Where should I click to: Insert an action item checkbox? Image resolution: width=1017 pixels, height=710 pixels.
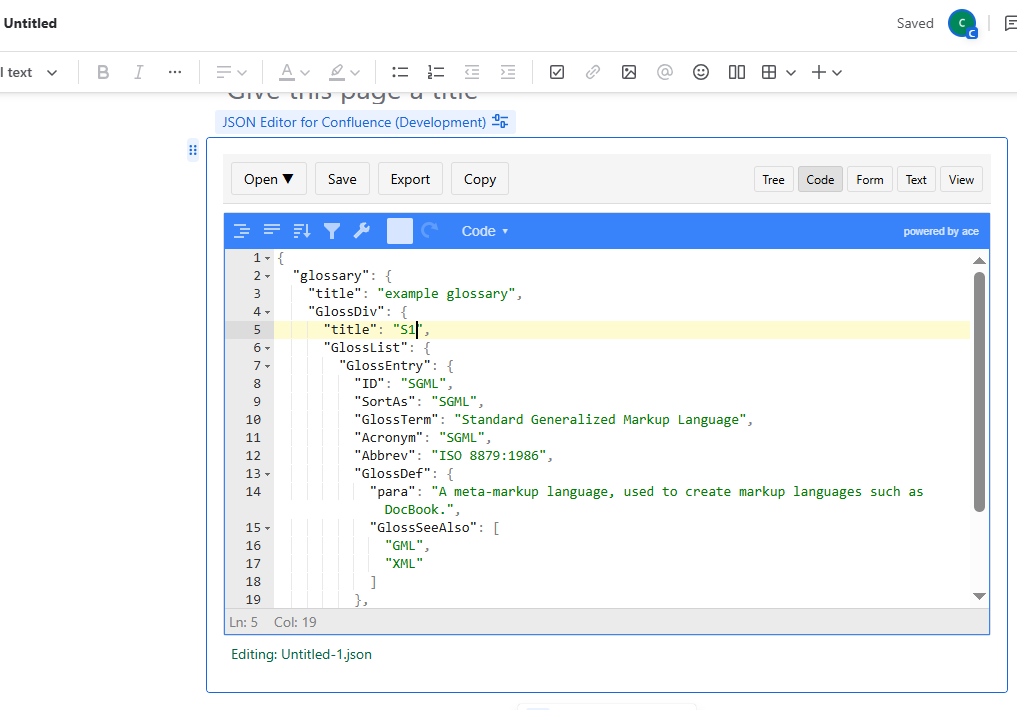(556, 72)
